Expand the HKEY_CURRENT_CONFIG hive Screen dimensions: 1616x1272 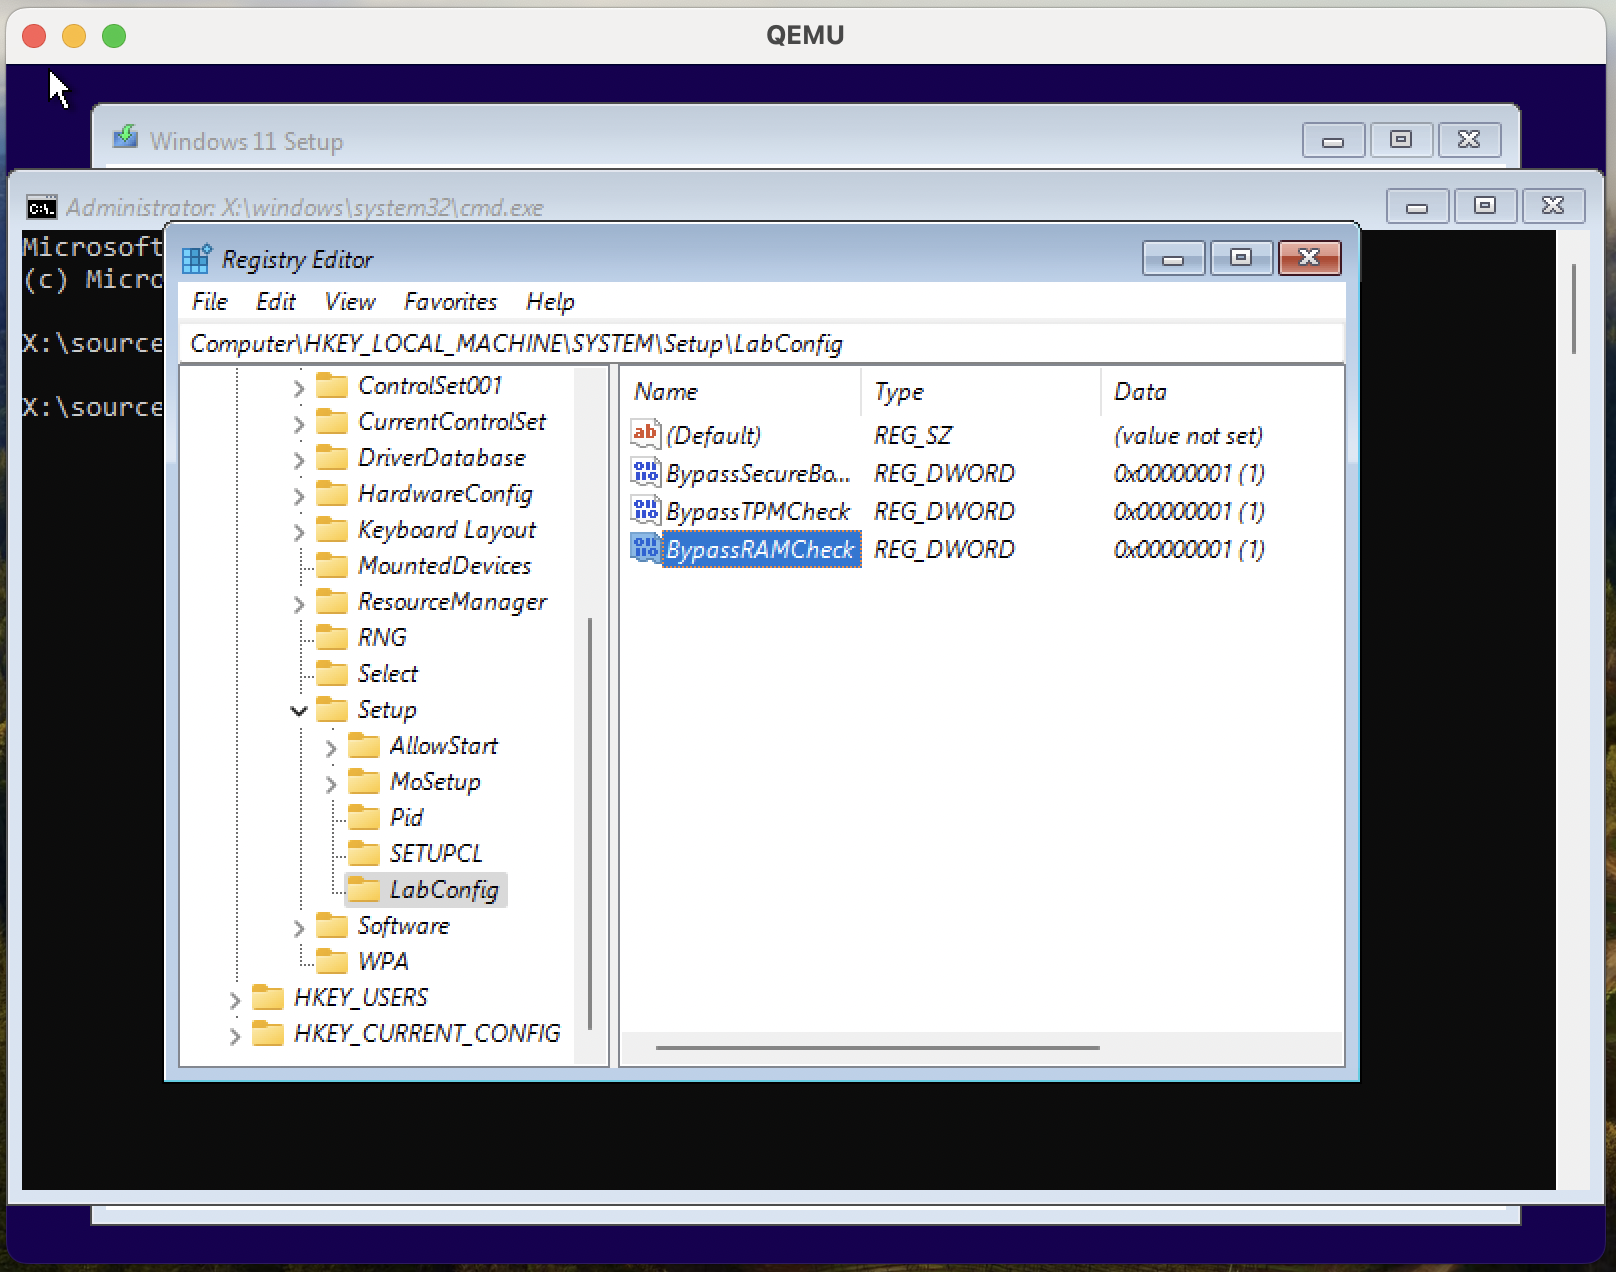pos(235,1036)
